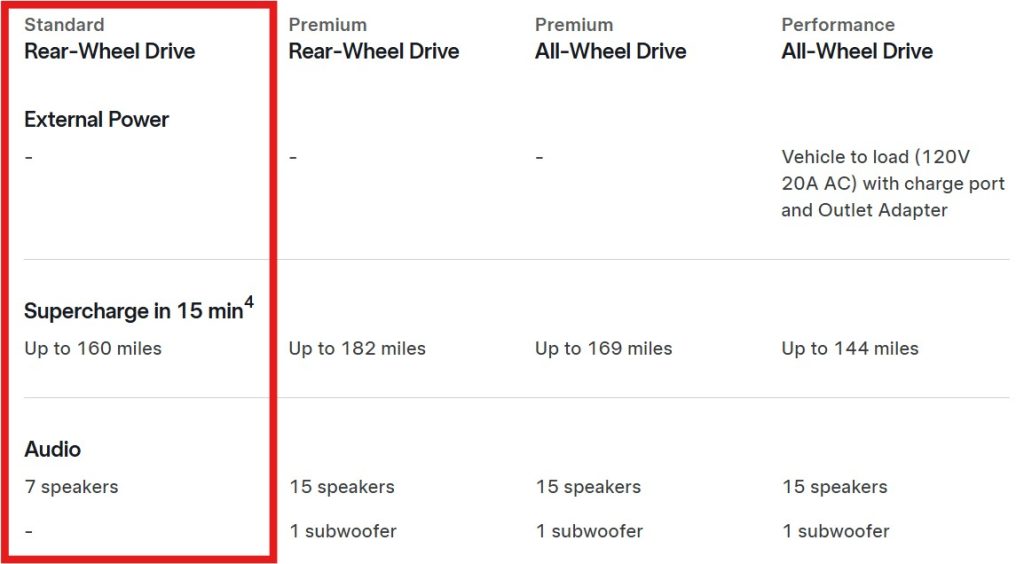Click the External Power section heading
Viewport: 1024px width, 564px height.
click(x=97, y=119)
